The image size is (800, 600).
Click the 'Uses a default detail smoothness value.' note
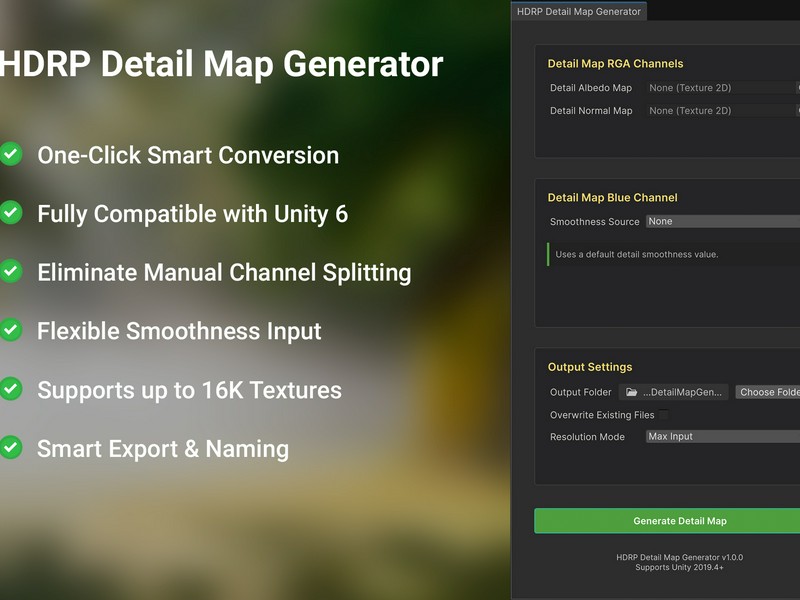click(637, 254)
